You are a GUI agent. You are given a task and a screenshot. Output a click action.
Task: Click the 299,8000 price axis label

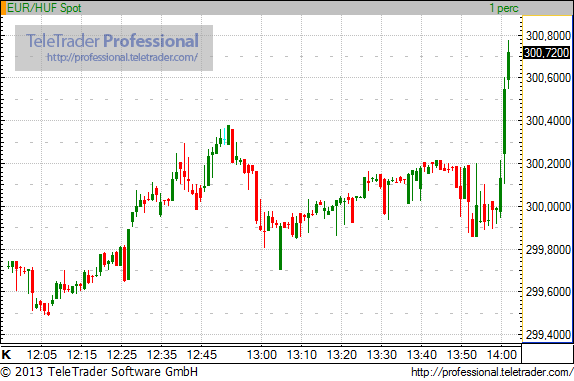click(548, 250)
